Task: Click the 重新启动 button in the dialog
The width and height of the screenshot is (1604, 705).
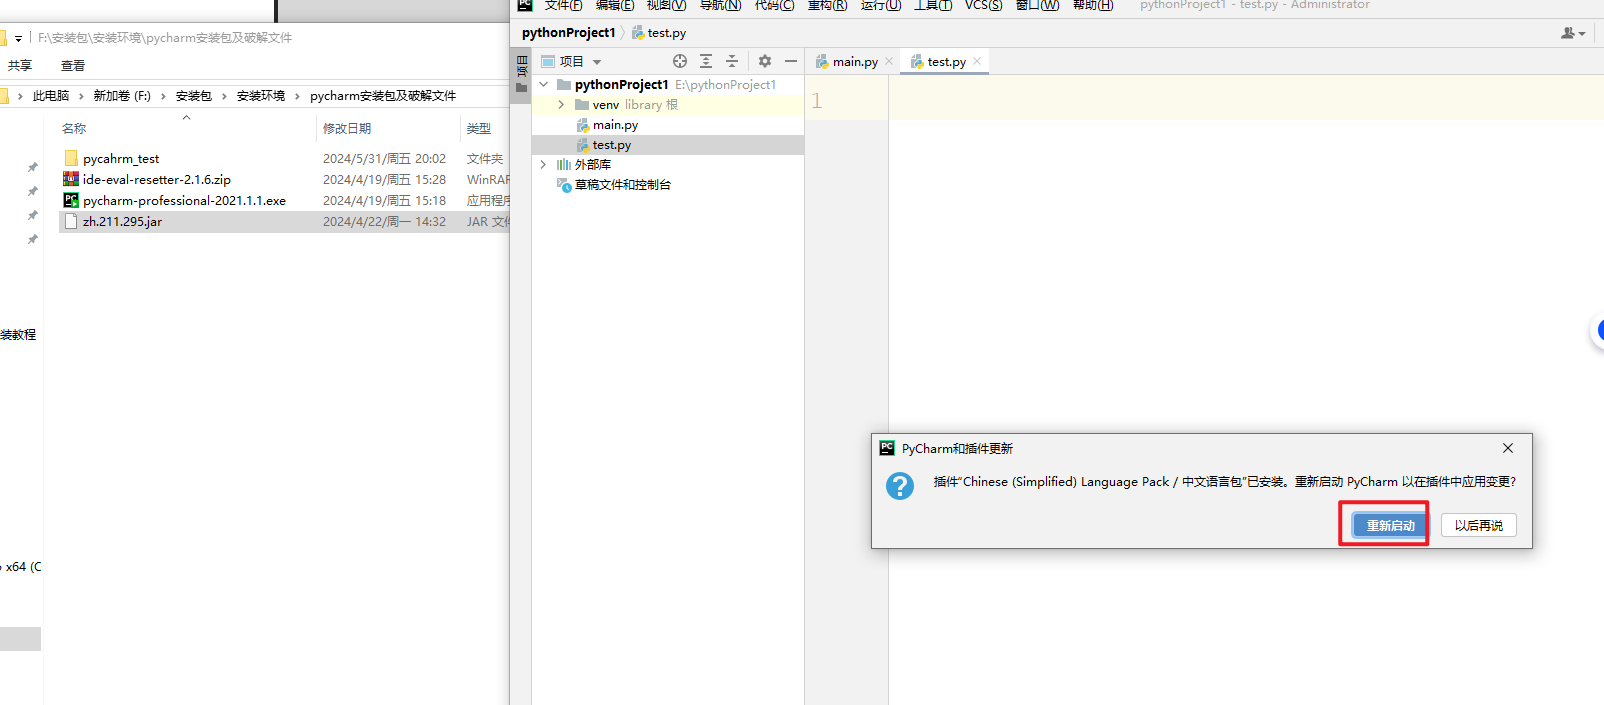Action: click(1390, 525)
